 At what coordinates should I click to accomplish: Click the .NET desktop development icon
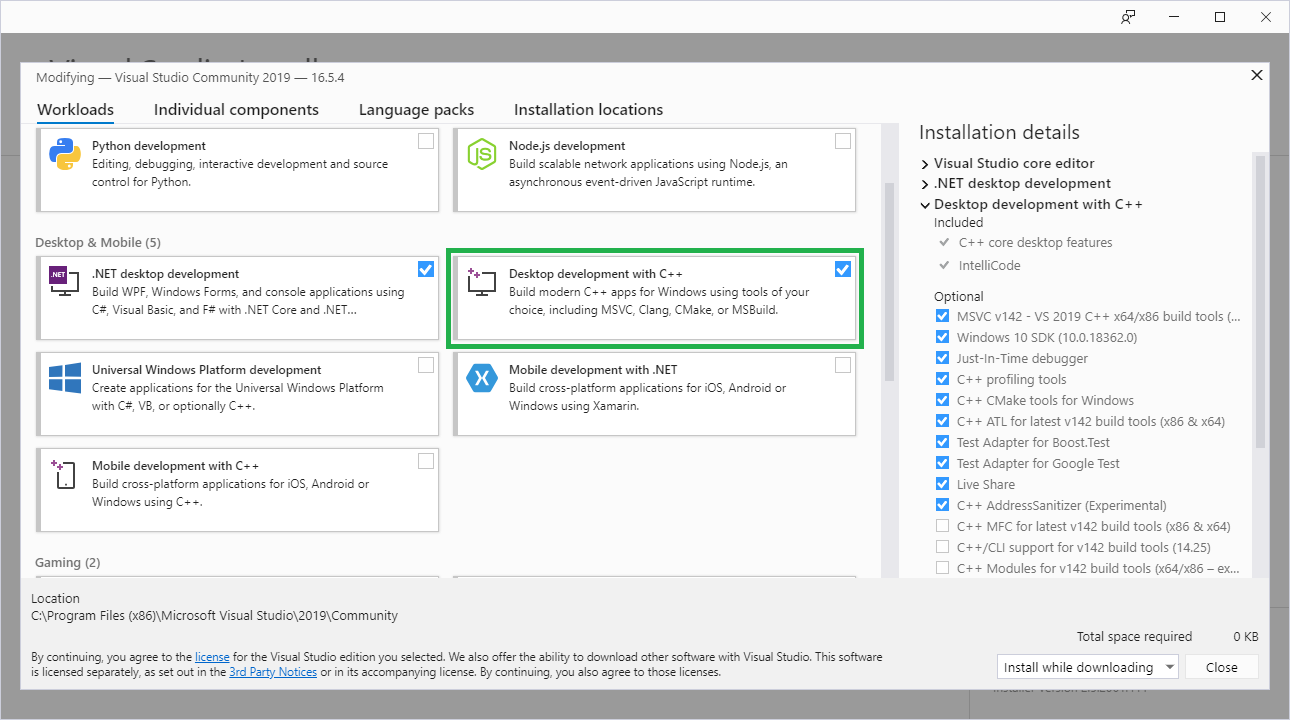pos(64,282)
